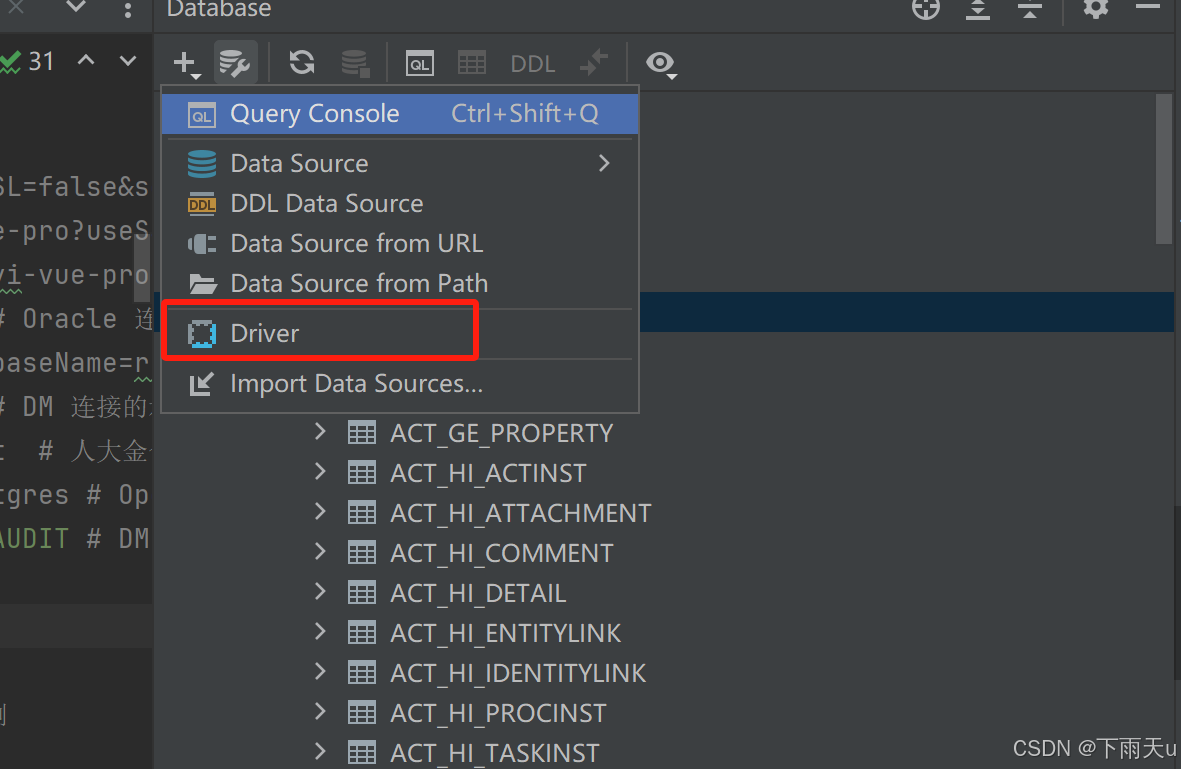The image size is (1181, 769).
Task: Click the locate target crosshair icon
Action: tap(926, 9)
